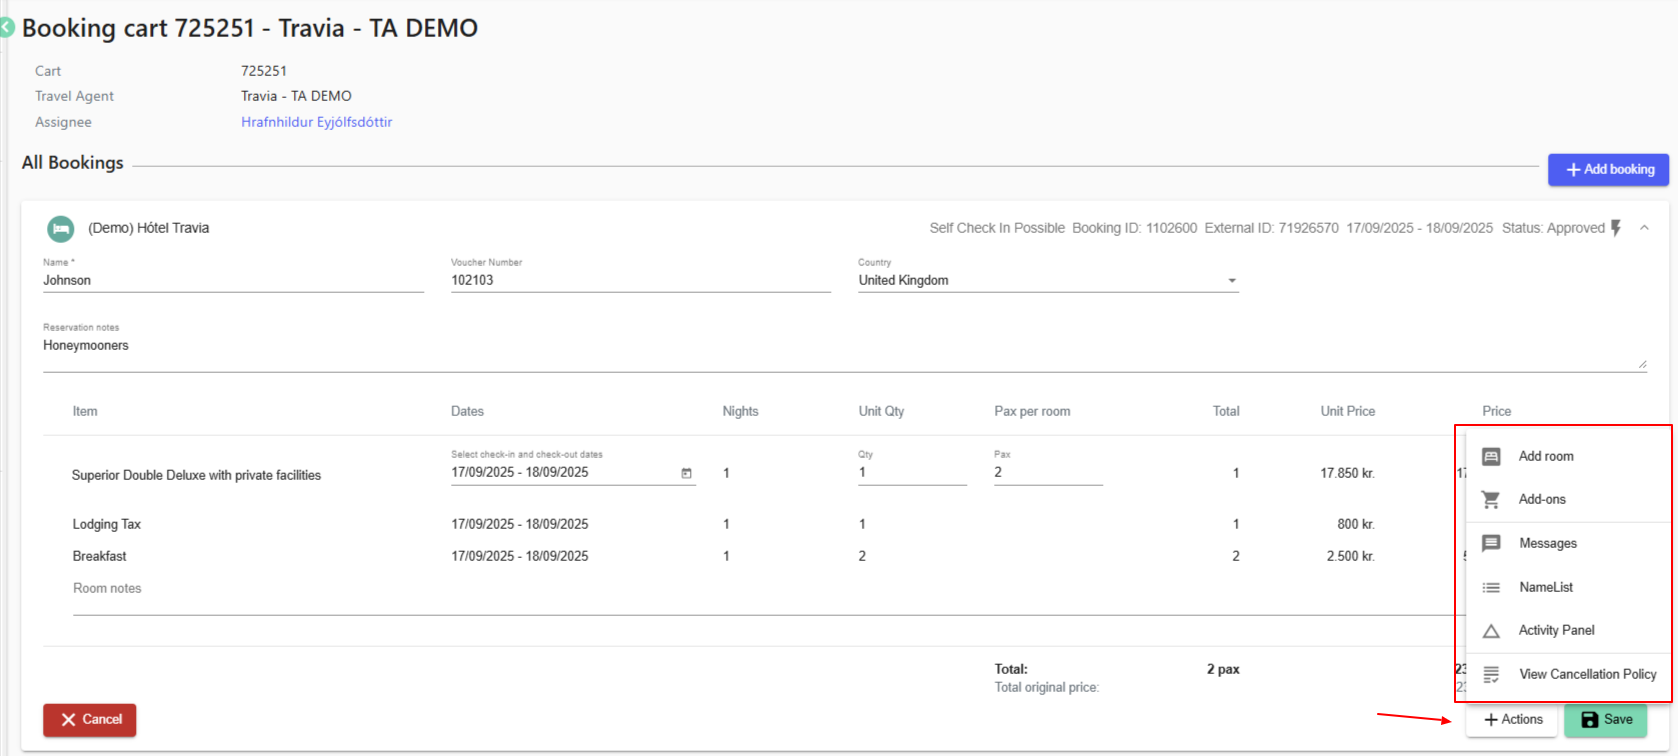This screenshot has height=756, width=1678.
Task: Click the Breakfast dates 17/09/2025 - 18/09/2025
Action: point(519,556)
